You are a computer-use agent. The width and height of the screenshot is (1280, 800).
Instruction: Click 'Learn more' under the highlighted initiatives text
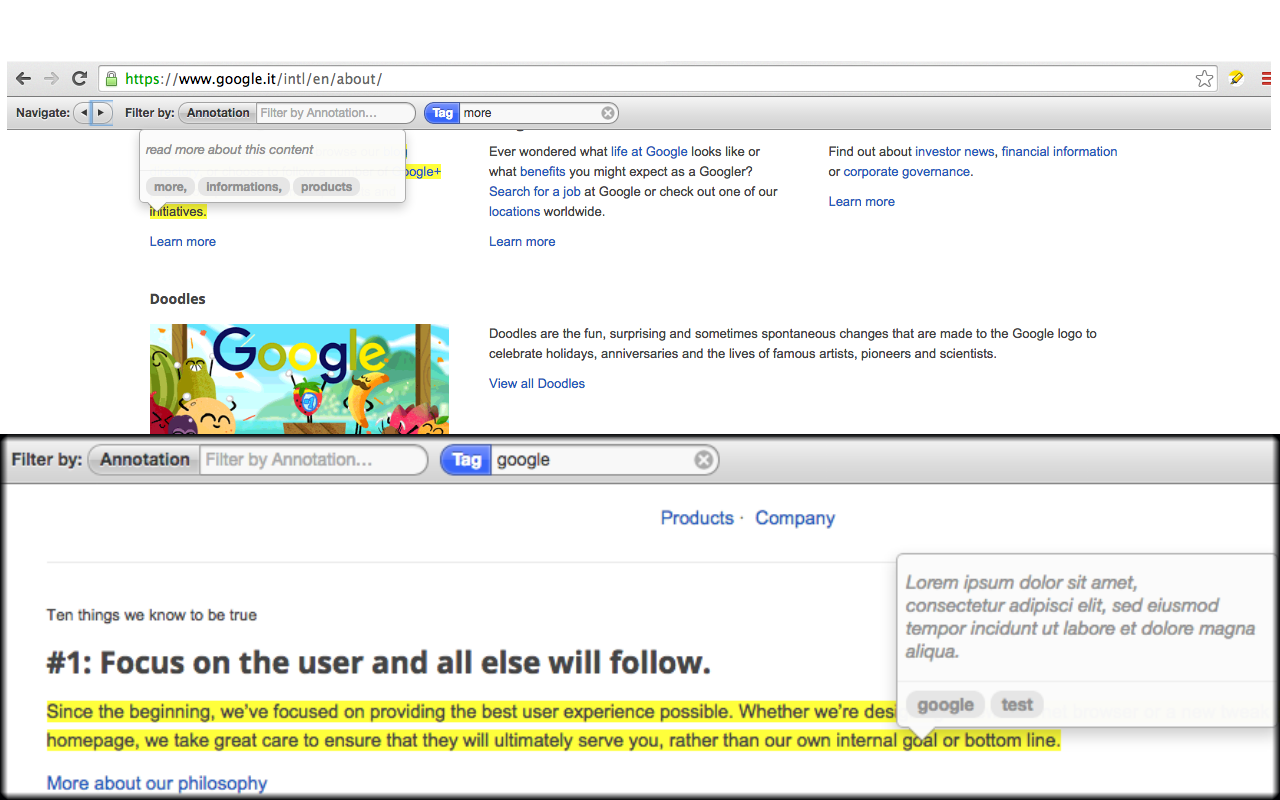click(182, 242)
